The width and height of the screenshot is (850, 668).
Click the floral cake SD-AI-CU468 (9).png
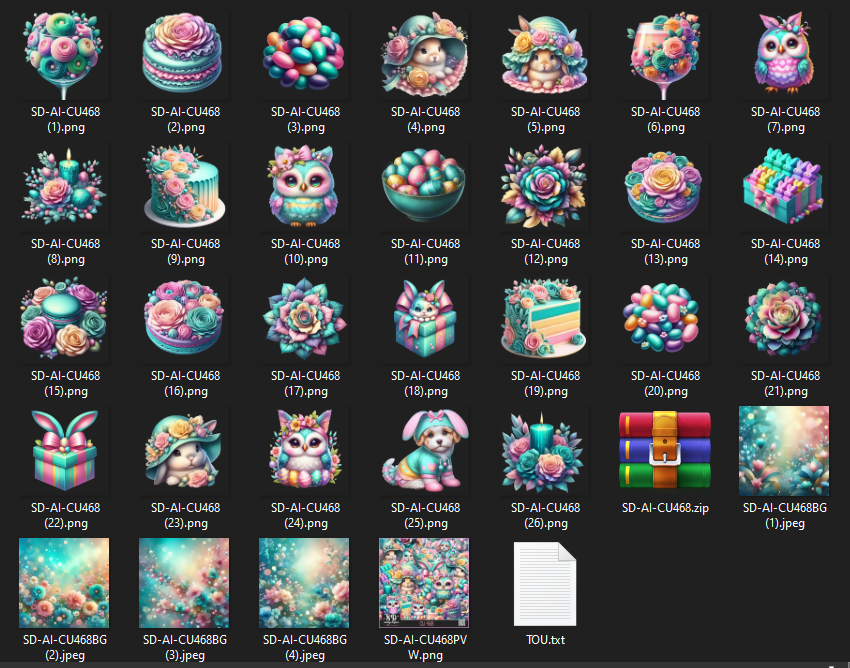tap(185, 187)
